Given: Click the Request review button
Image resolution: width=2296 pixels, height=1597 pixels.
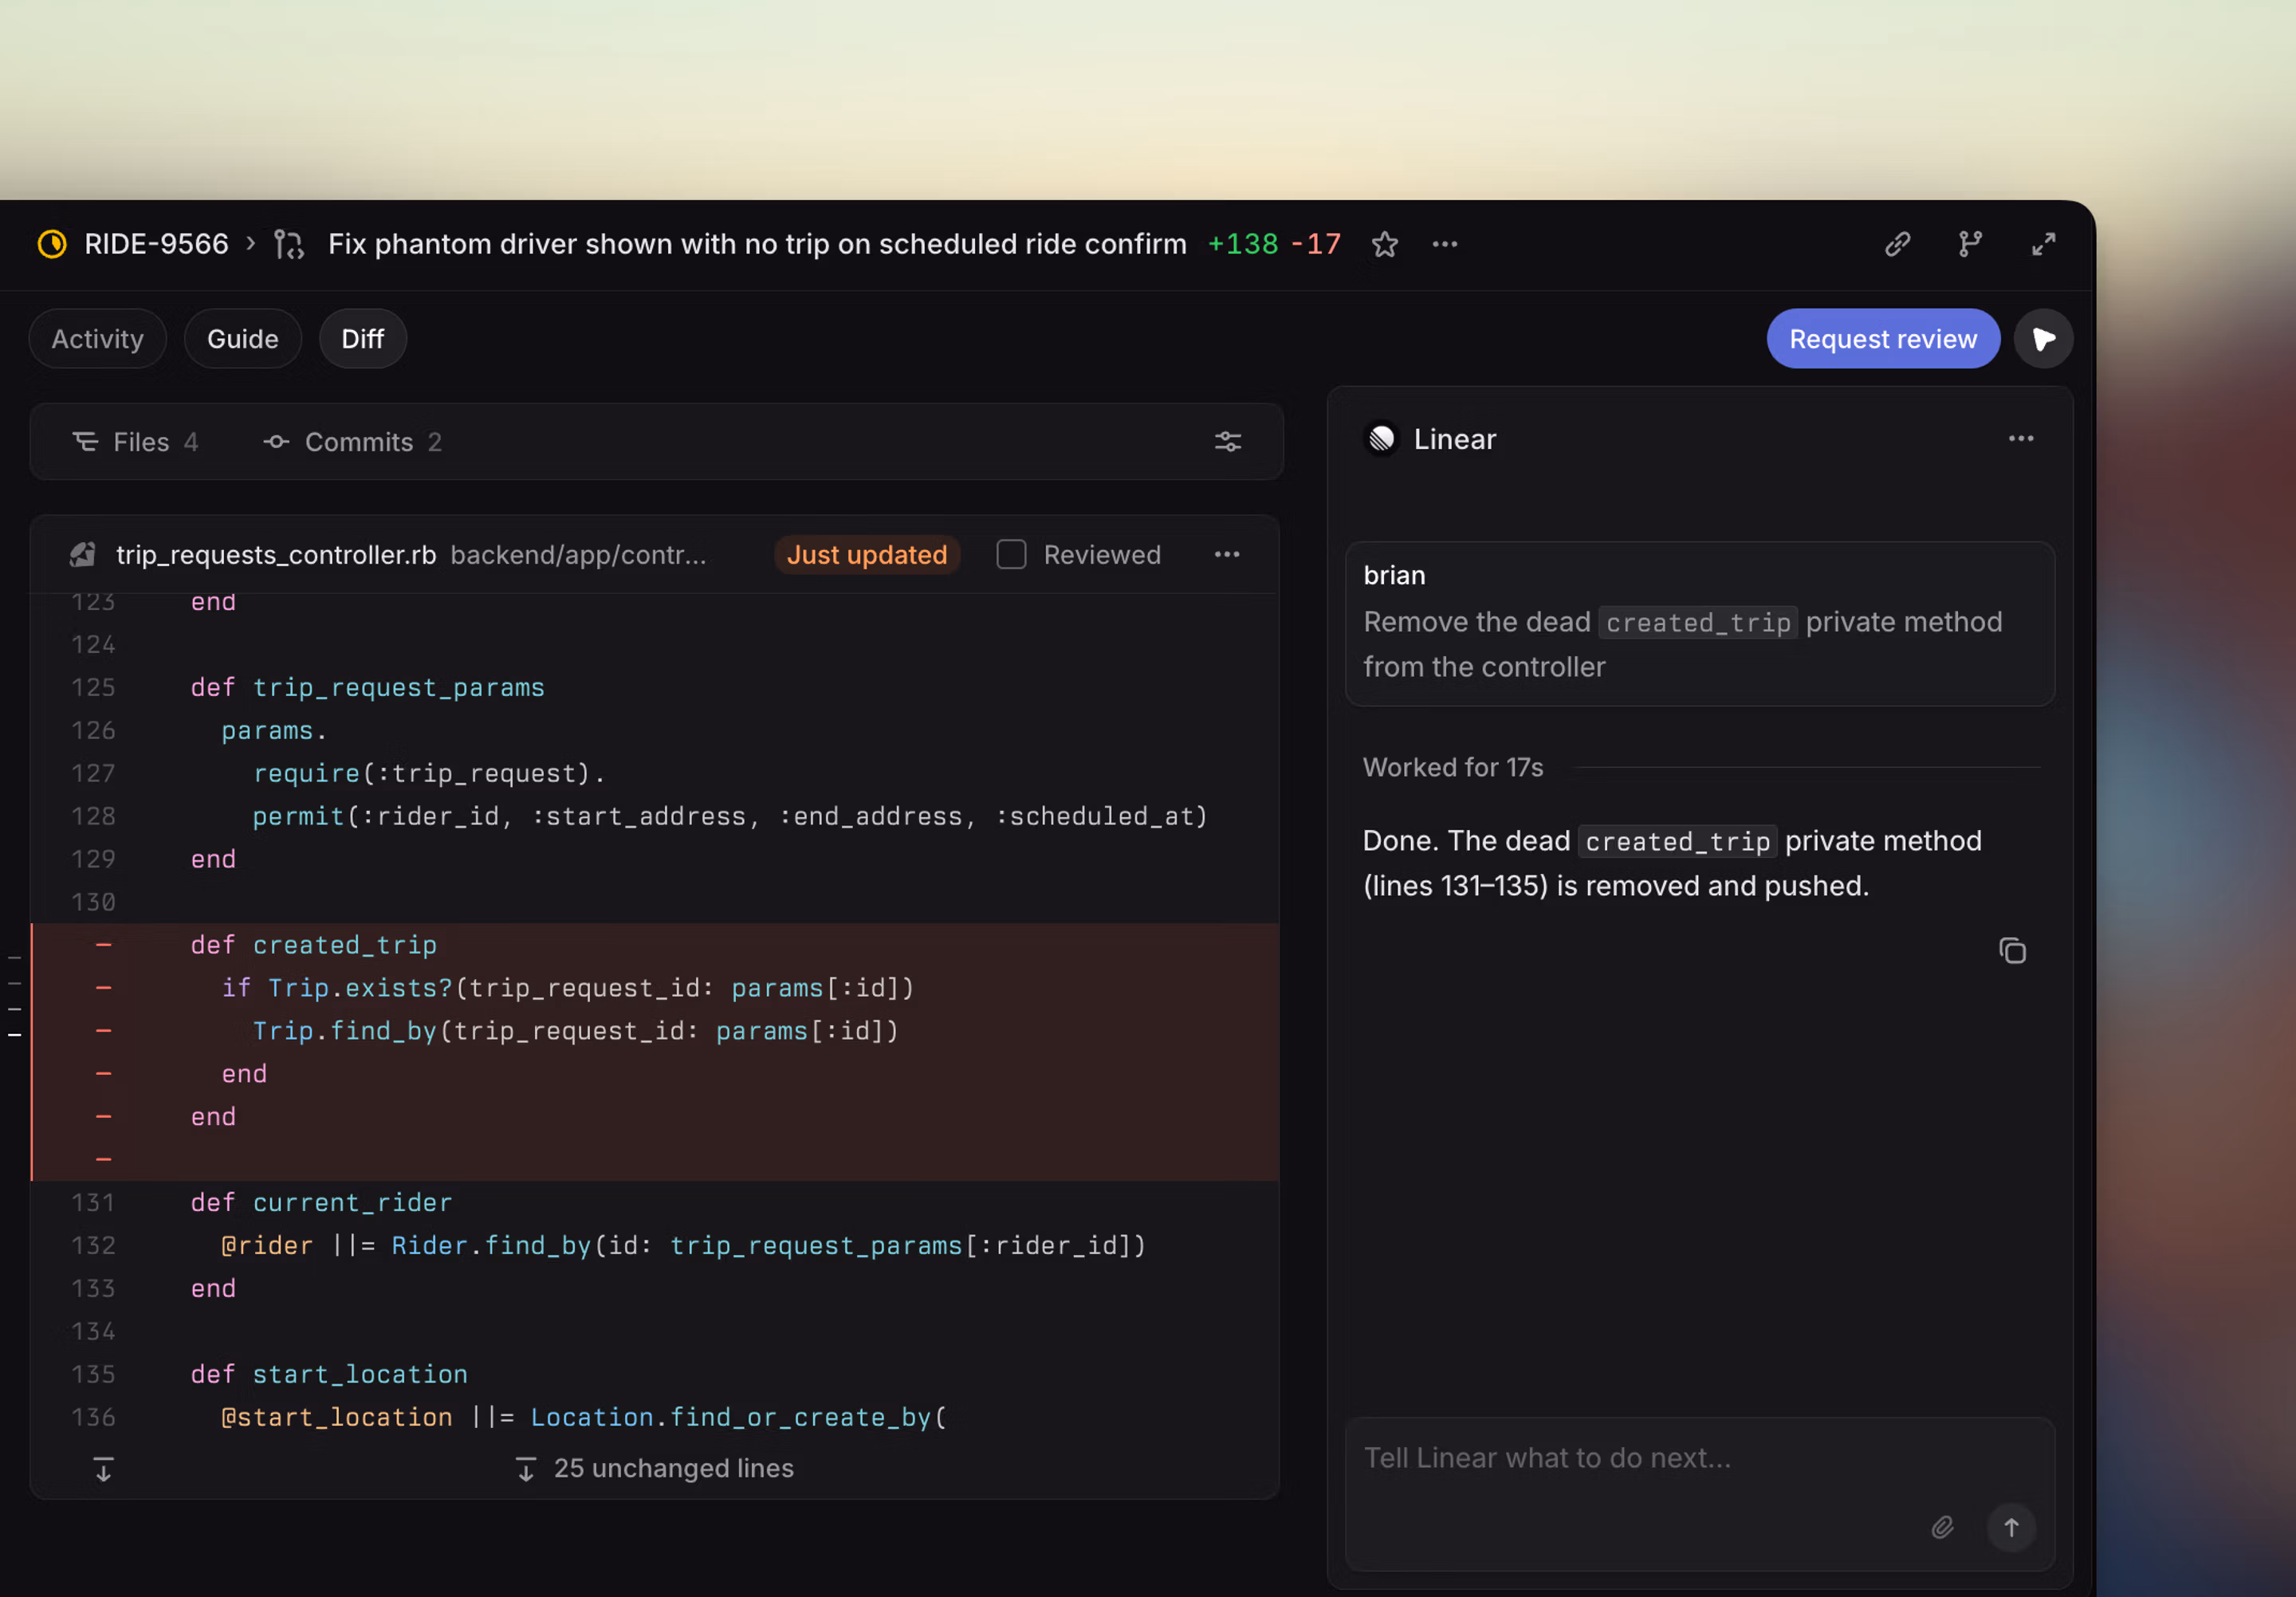Looking at the screenshot, I should [x=1882, y=339].
